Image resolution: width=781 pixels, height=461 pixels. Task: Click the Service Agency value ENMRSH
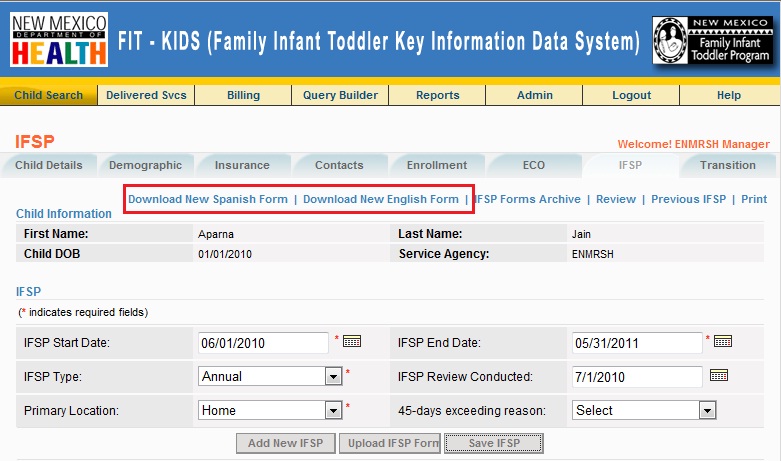tap(592, 254)
